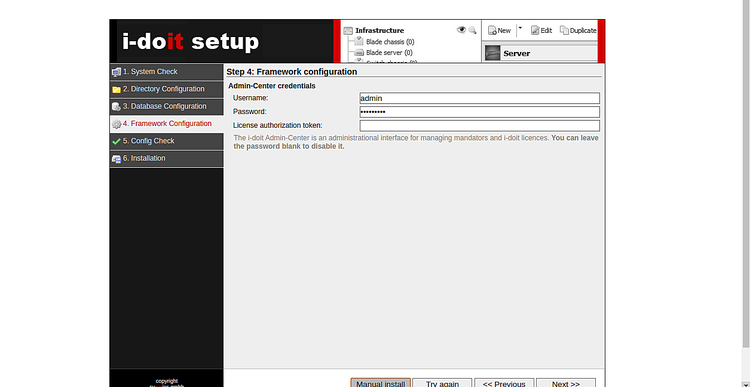Click the Directory Configuration folder icon

[116, 89]
